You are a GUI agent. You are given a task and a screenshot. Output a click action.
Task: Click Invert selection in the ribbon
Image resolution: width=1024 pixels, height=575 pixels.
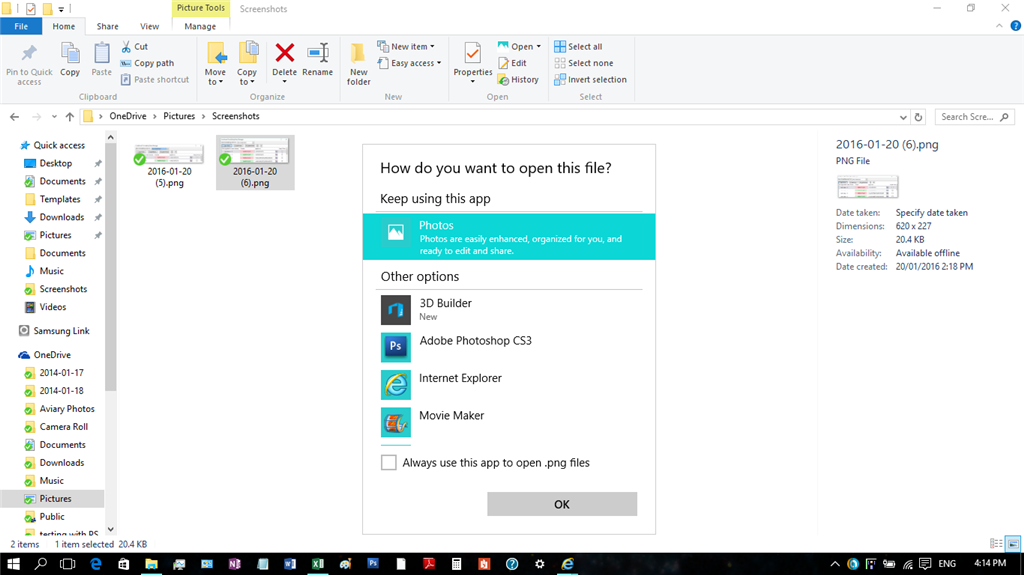point(590,79)
